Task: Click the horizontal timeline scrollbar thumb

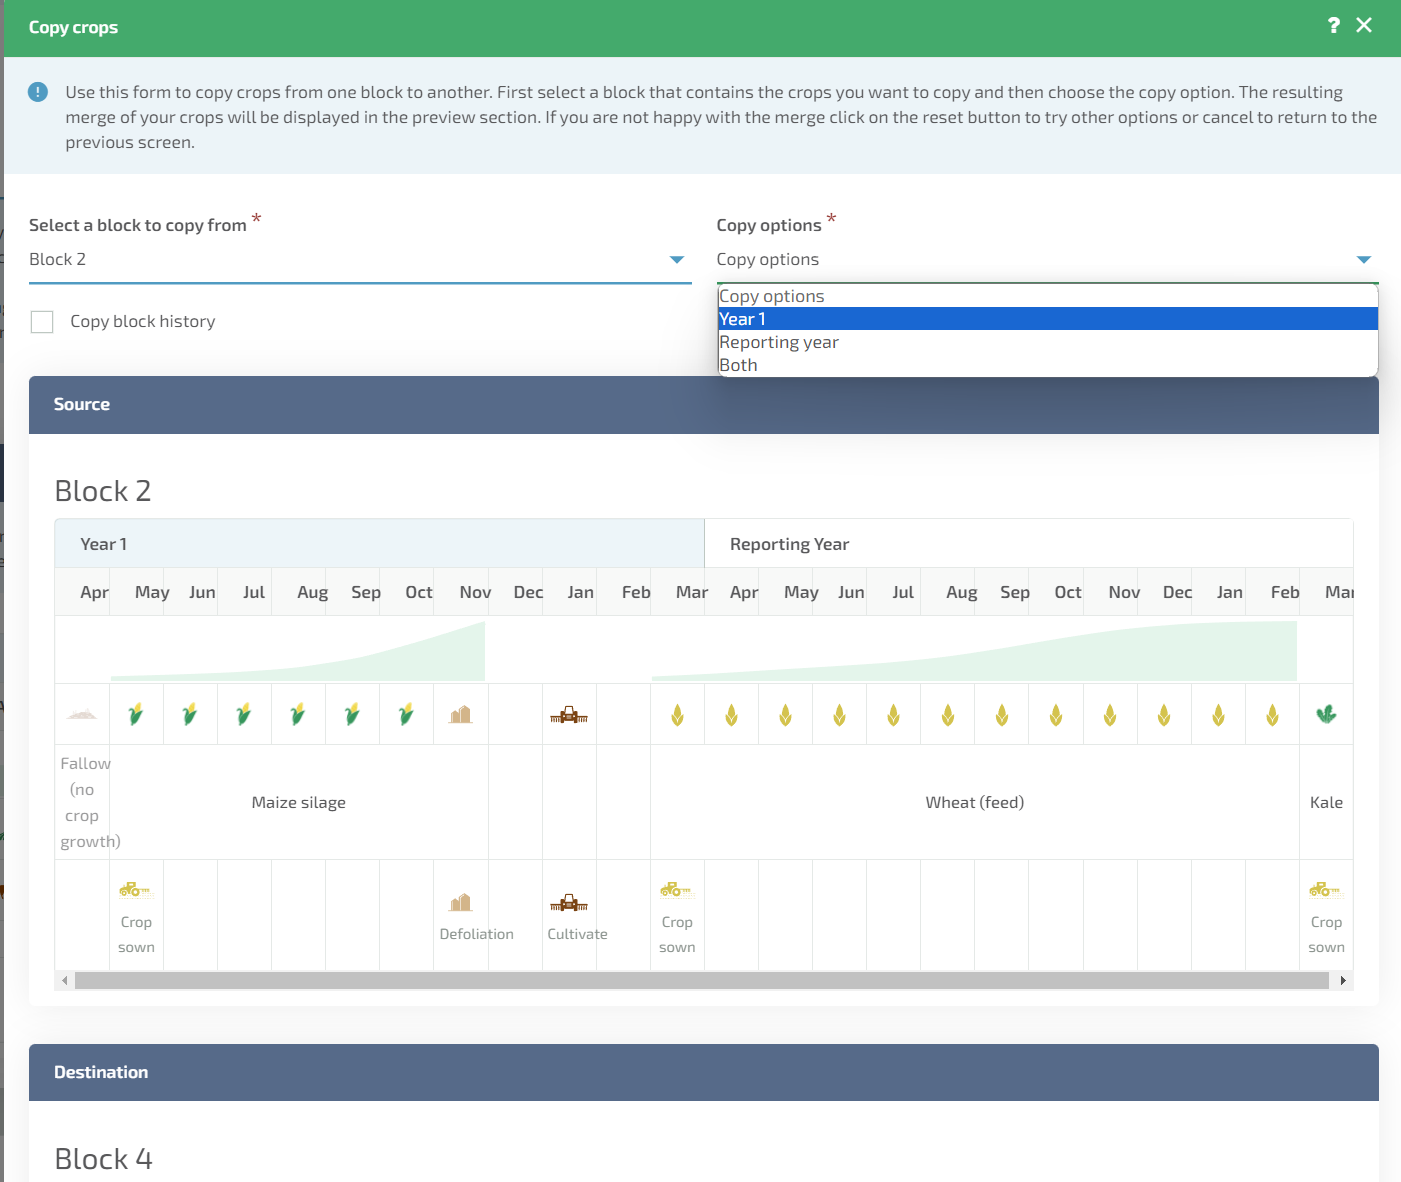Action: [702, 980]
